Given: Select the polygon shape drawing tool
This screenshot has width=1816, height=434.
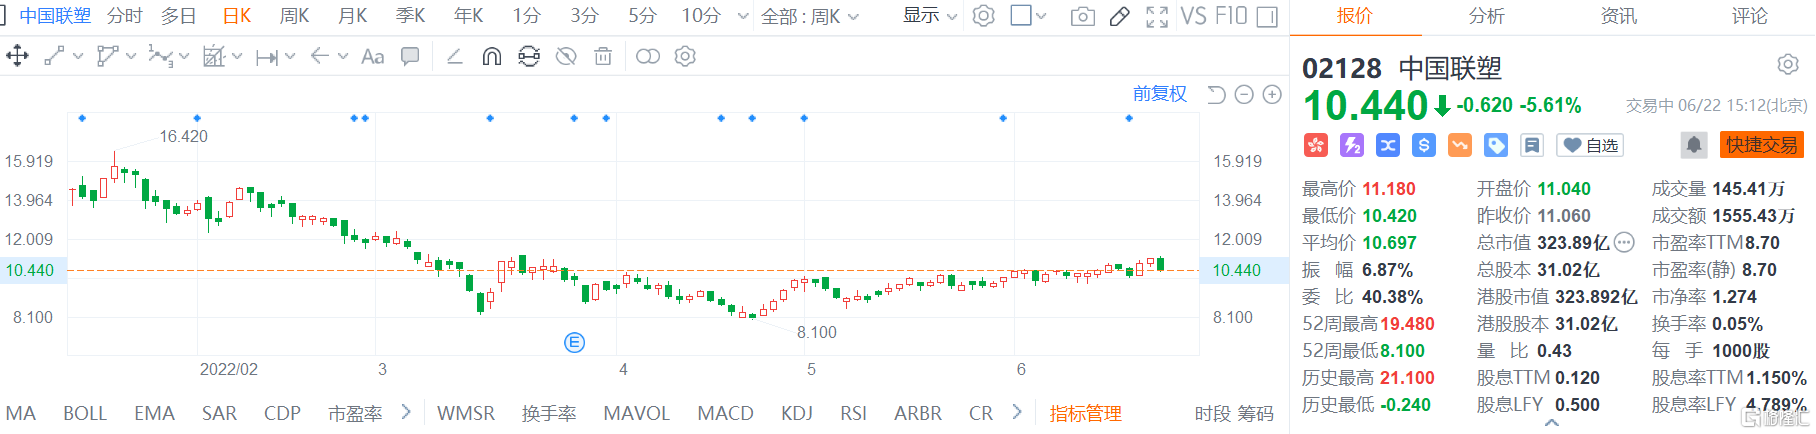Looking at the screenshot, I should coord(107,56).
